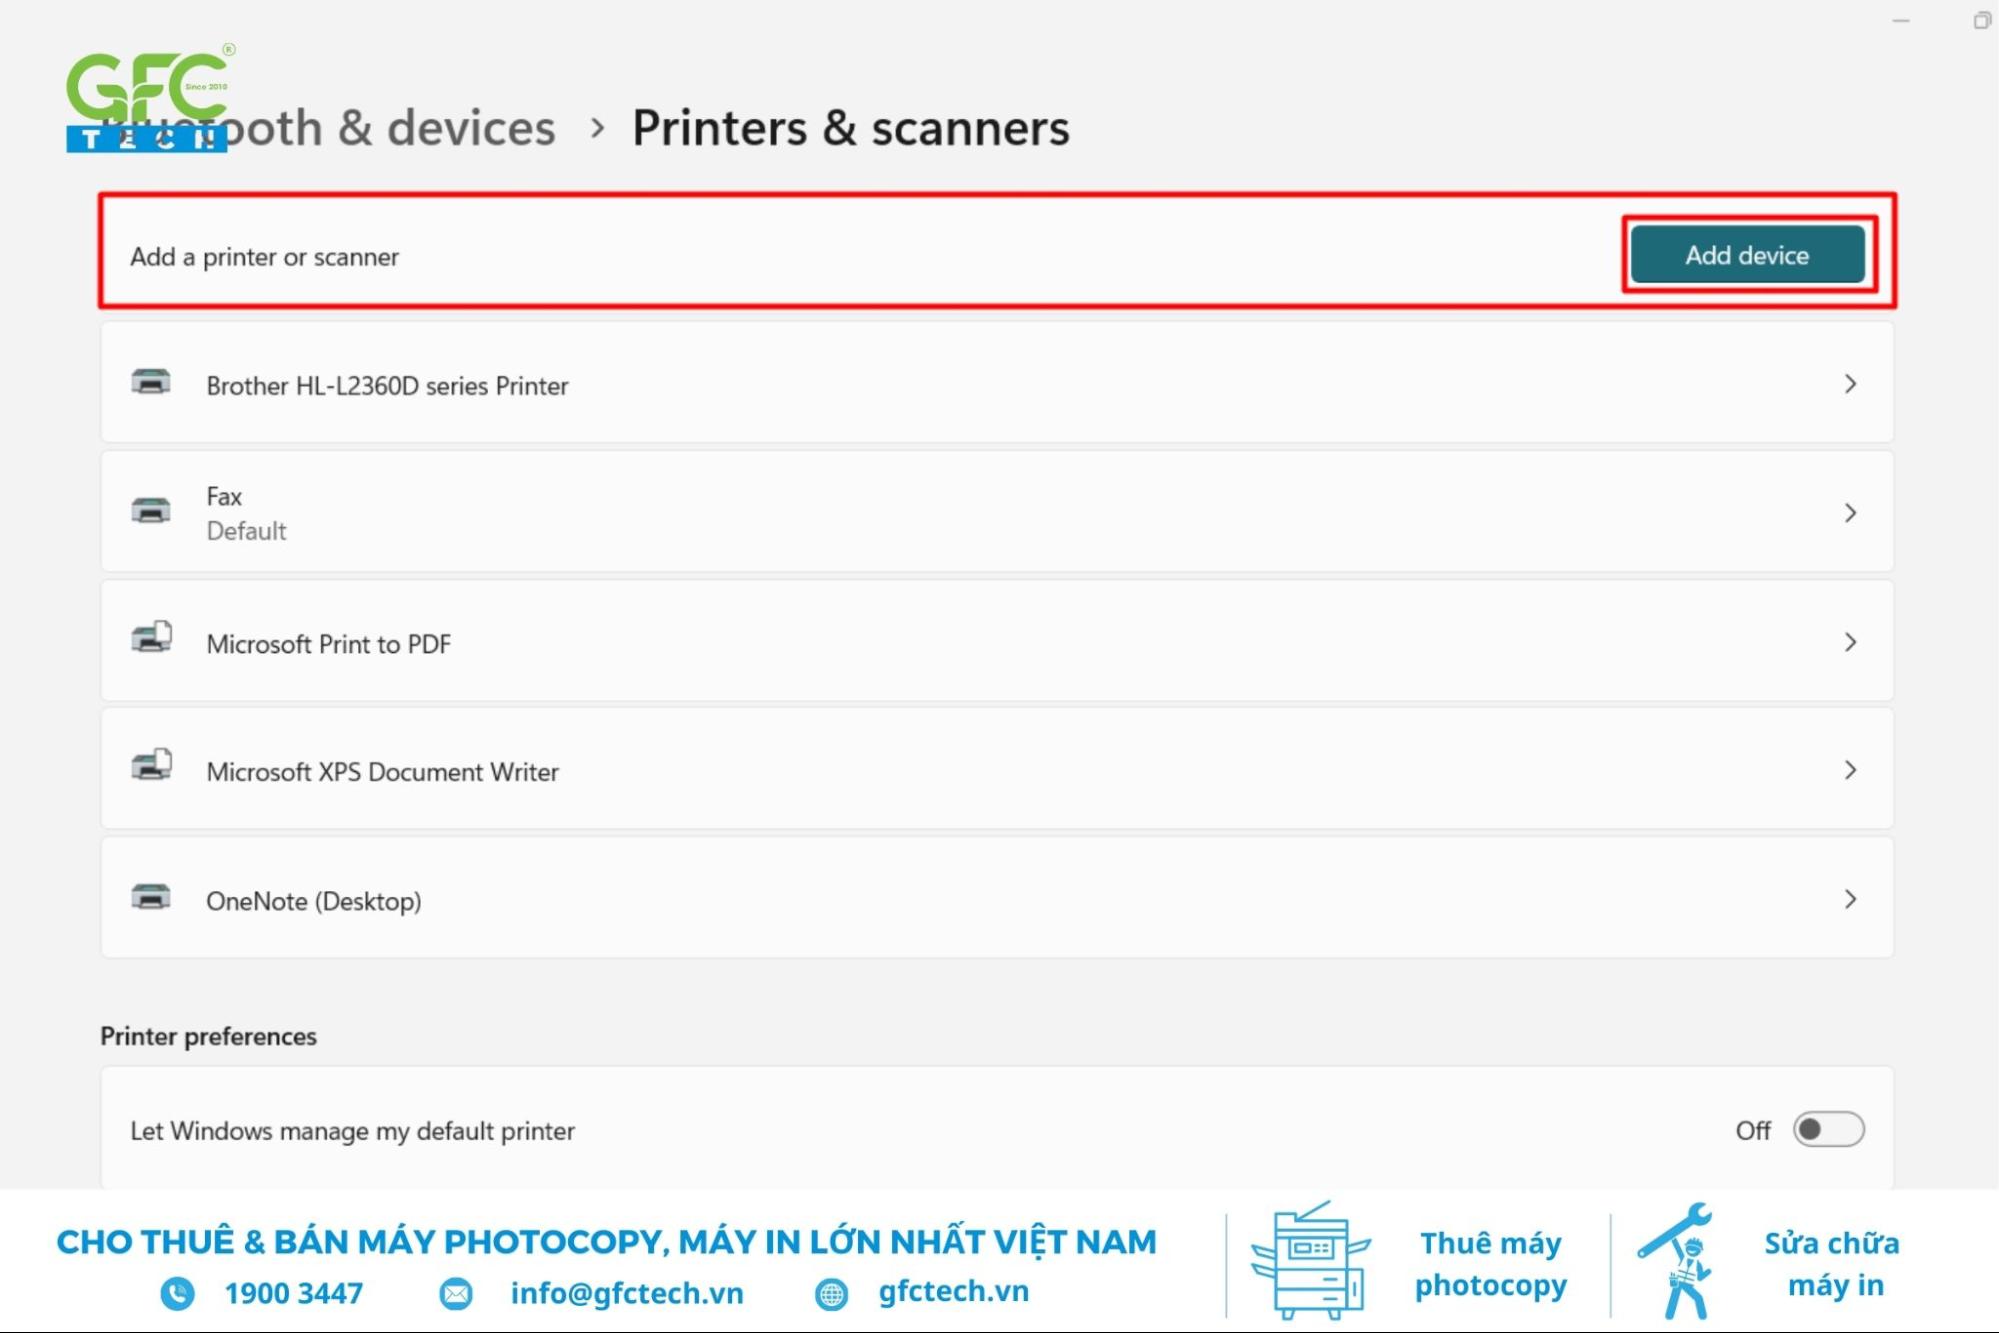Image resolution: width=1999 pixels, height=1333 pixels.
Task: Click the gfctech.vn website link
Action: pyautogui.click(x=953, y=1291)
